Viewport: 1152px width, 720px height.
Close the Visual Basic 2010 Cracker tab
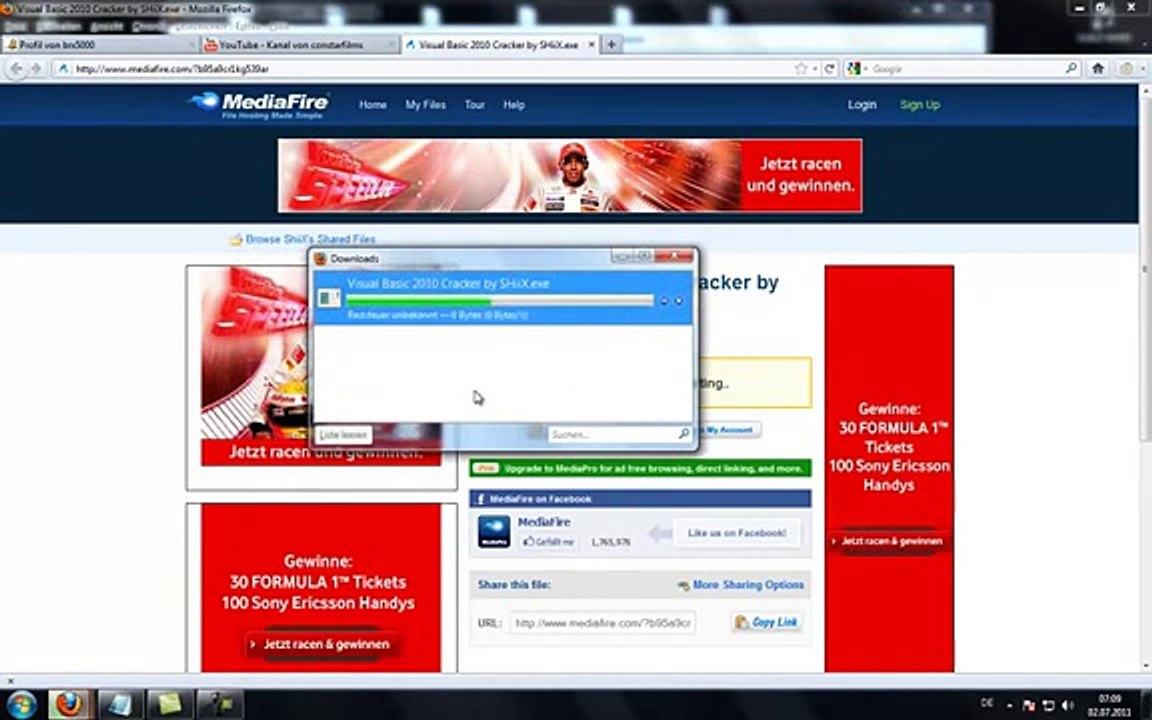tap(591, 45)
